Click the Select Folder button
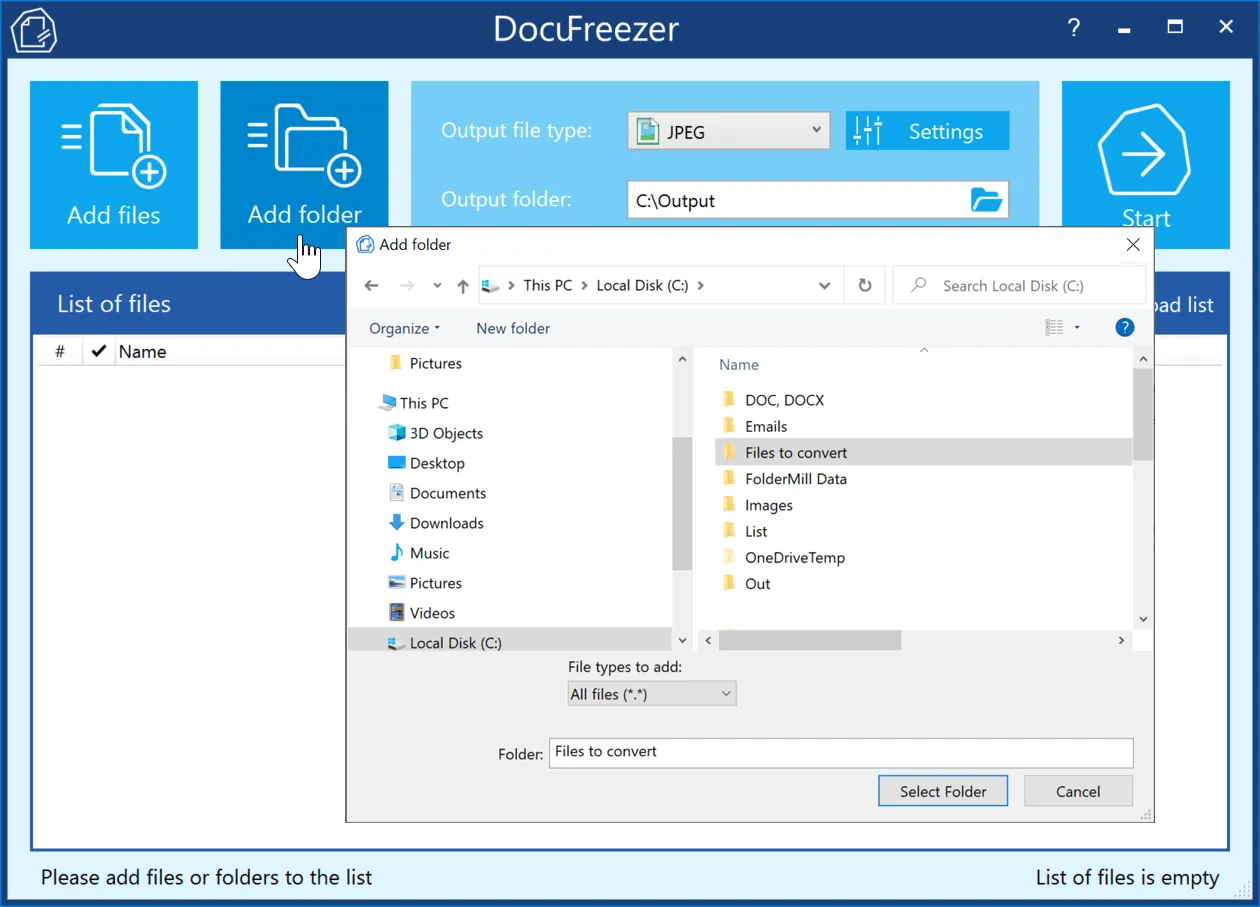The image size is (1260, 907). point(942,791)
